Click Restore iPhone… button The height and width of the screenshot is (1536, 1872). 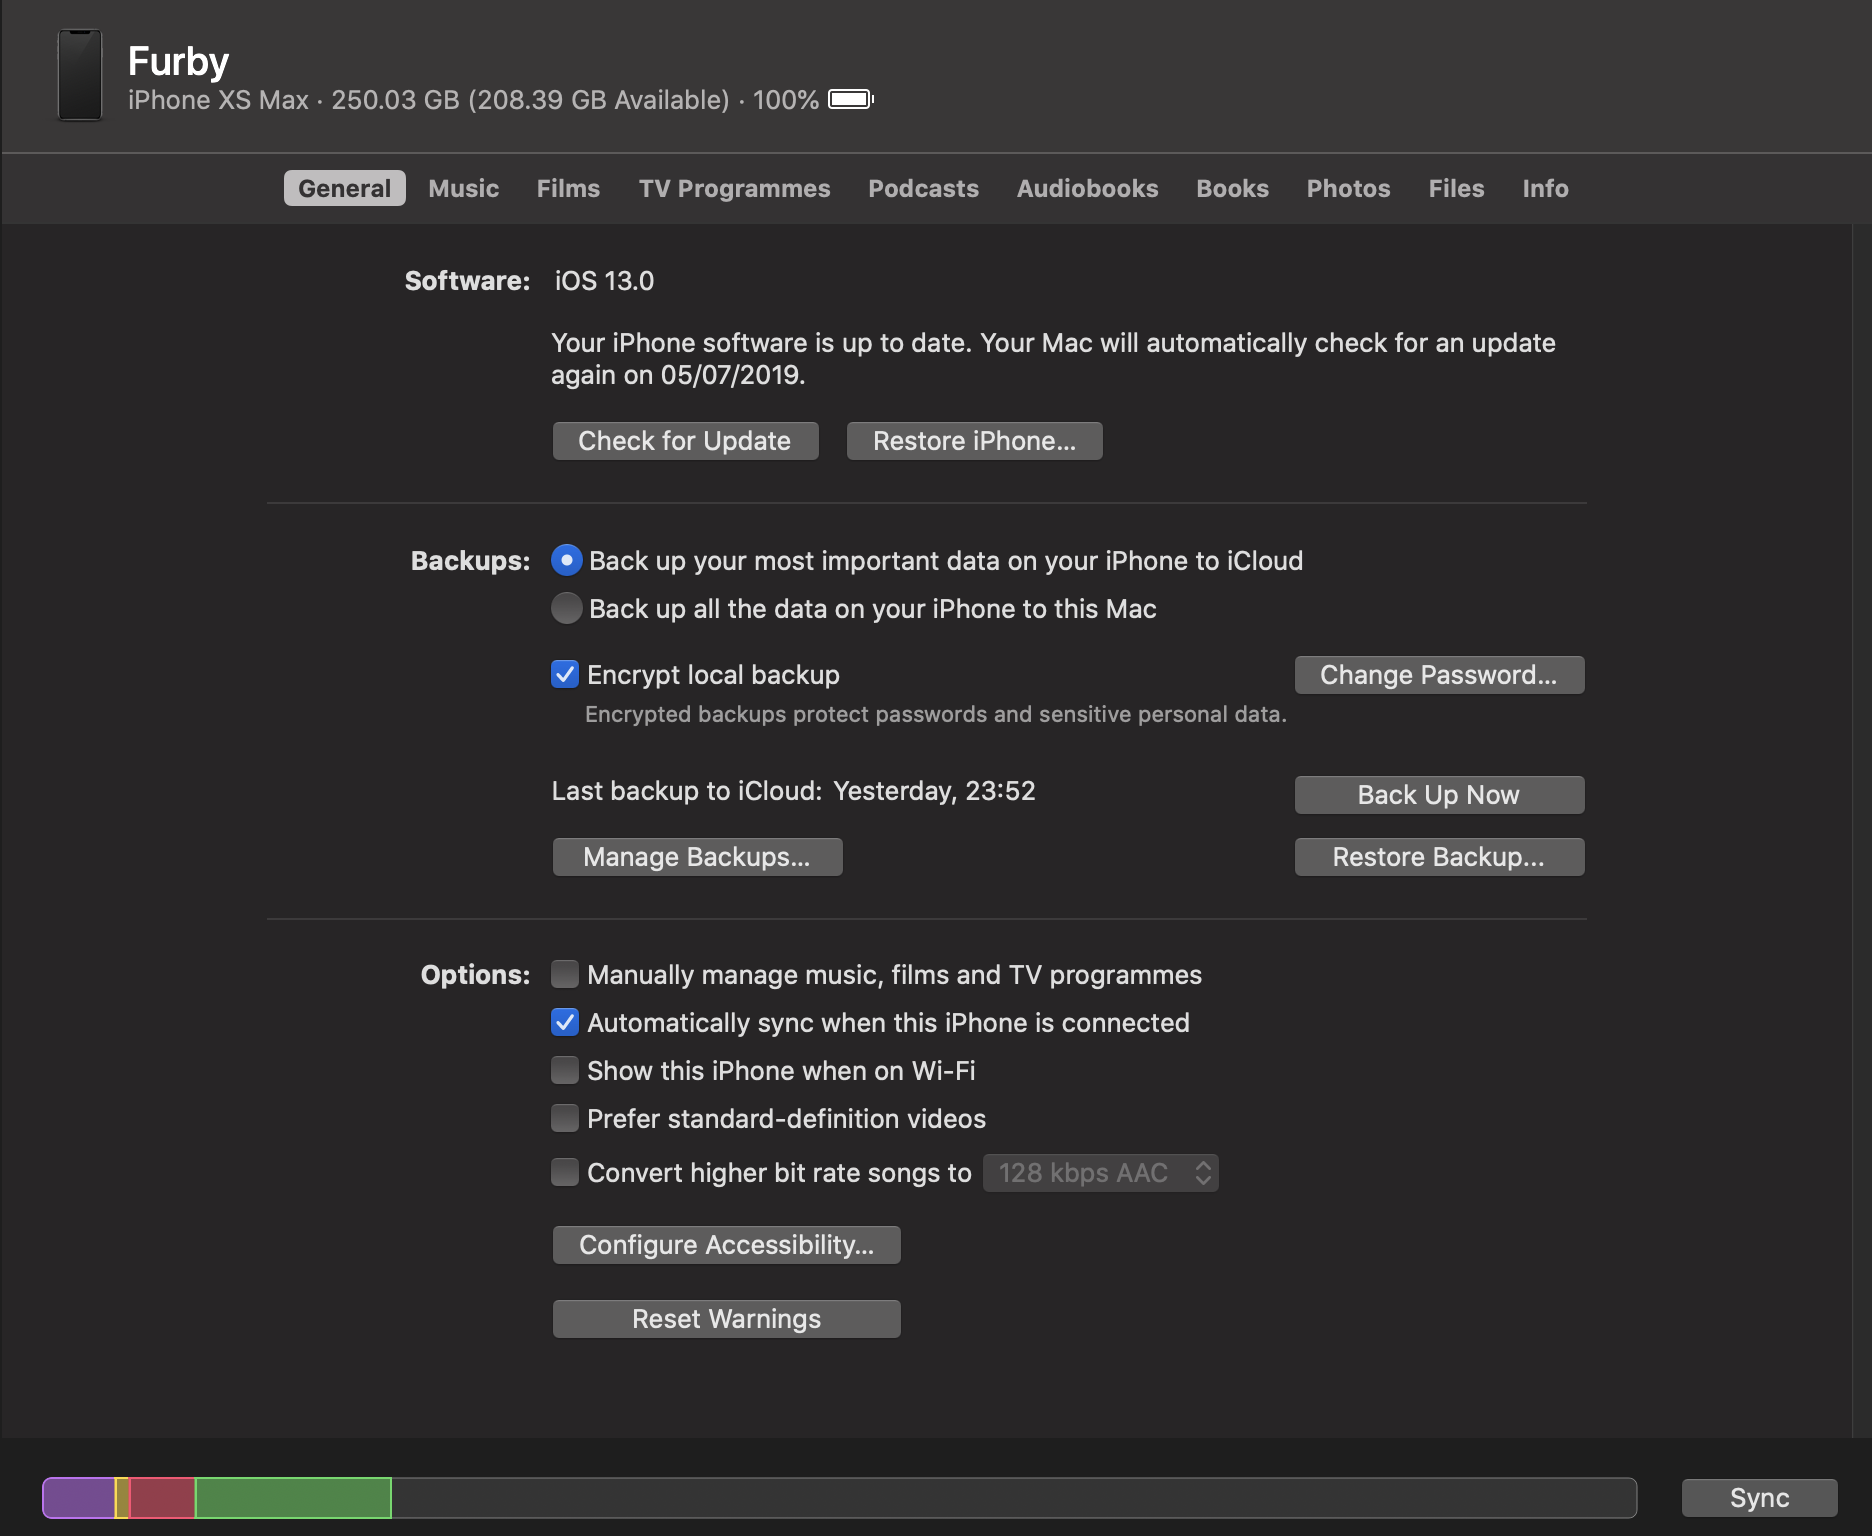click(x=974, y=441)
